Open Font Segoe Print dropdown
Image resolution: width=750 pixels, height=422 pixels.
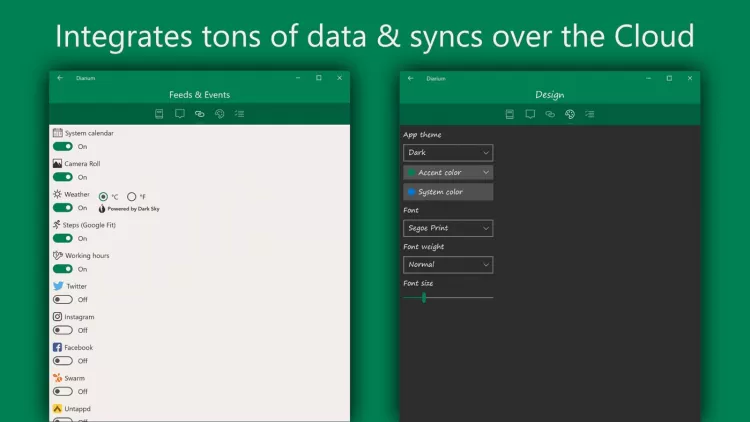tap(448, 228)
